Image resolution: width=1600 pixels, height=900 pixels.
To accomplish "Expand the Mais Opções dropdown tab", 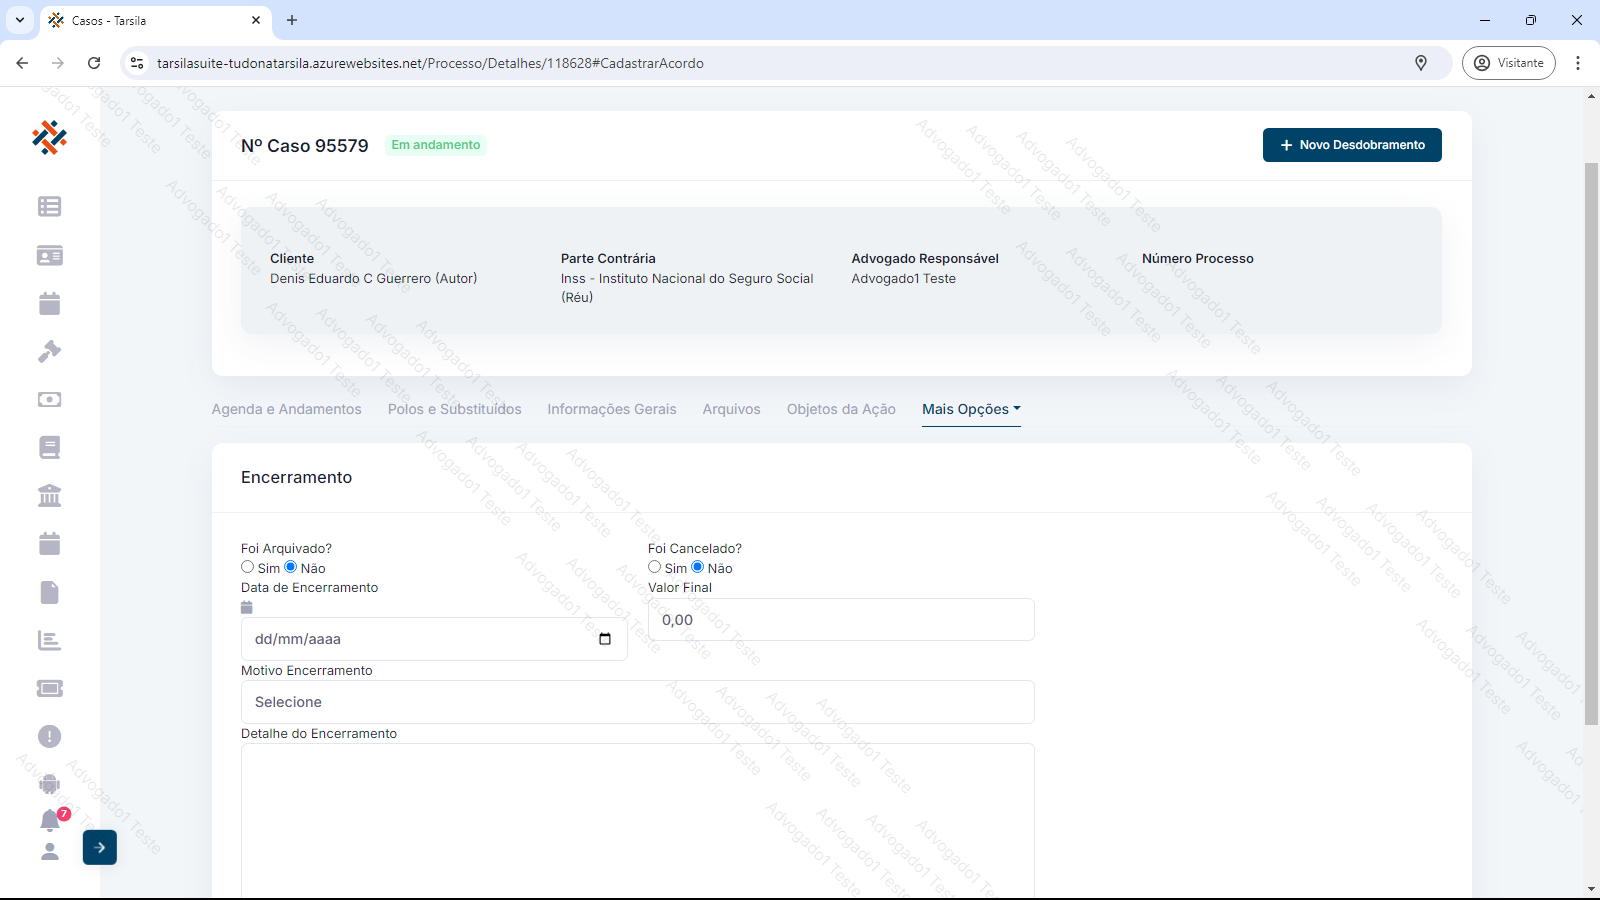I will pos(971,409).
